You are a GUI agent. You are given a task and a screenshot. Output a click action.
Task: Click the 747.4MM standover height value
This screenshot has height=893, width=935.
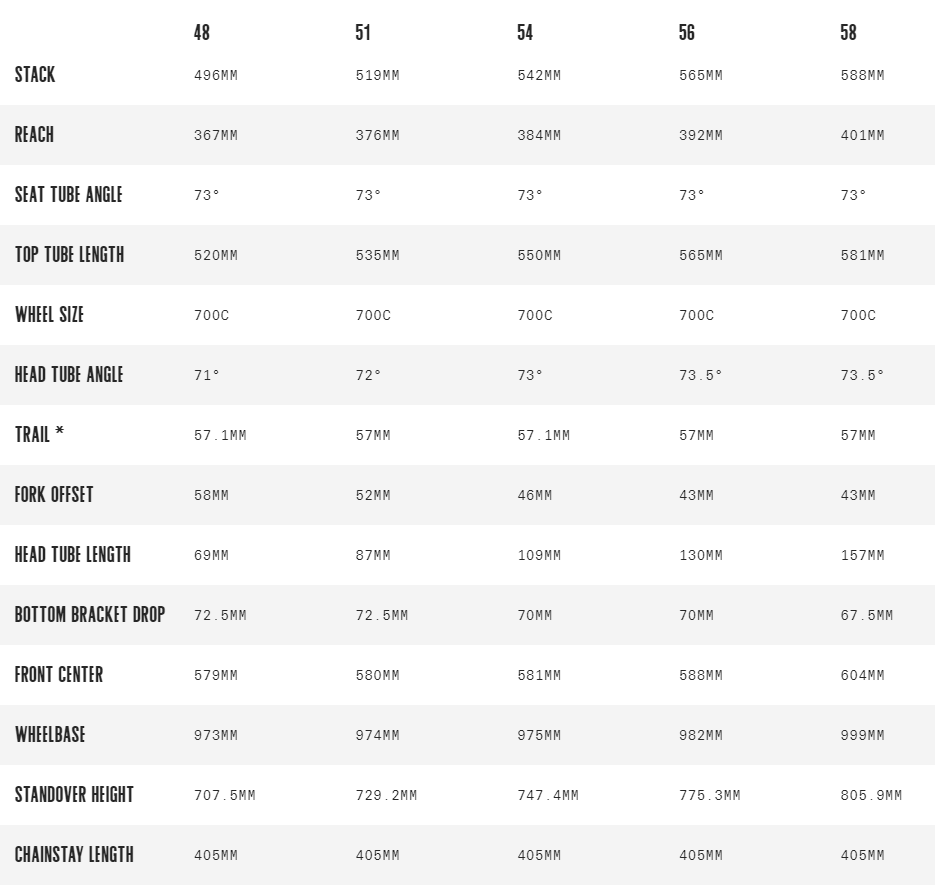click(548, 795)
